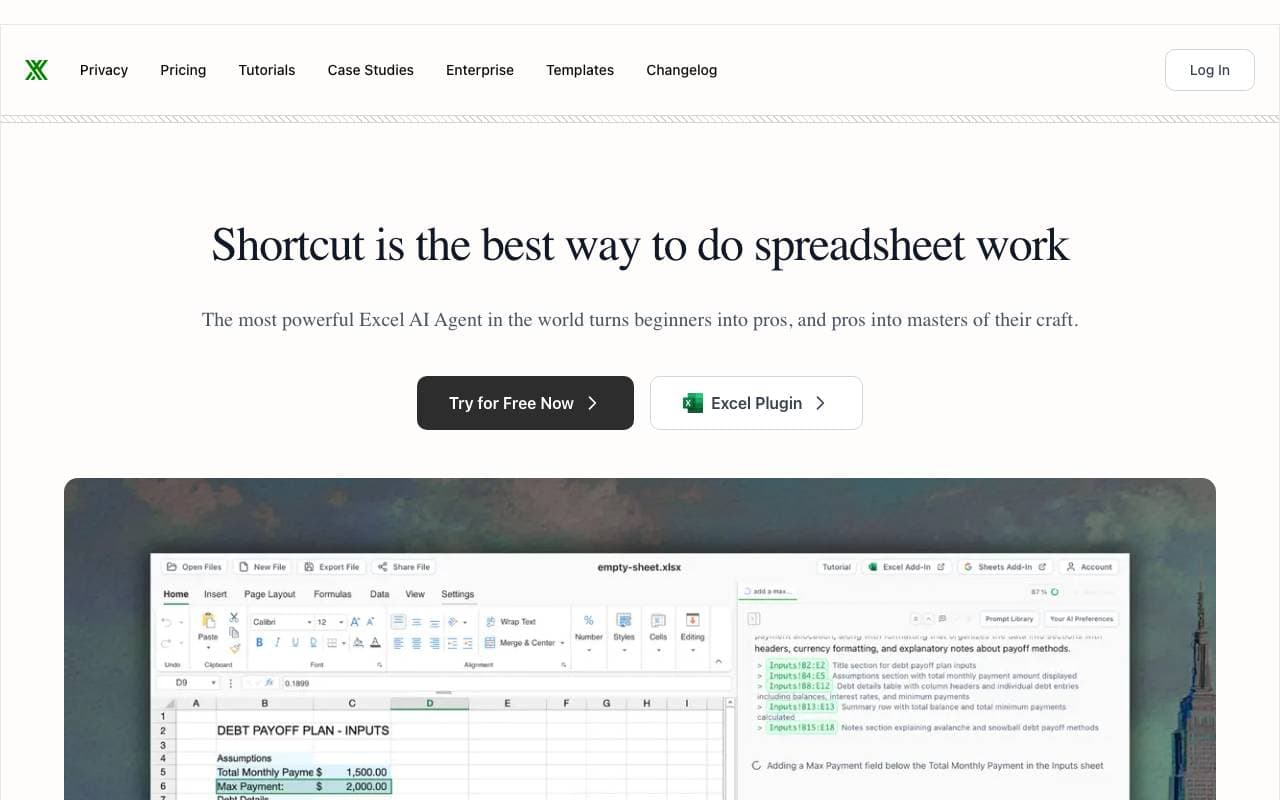The width and height of the screenshot is (1280, 800).
Task: Click Try for Free Now button
Action: coord(525,403)
